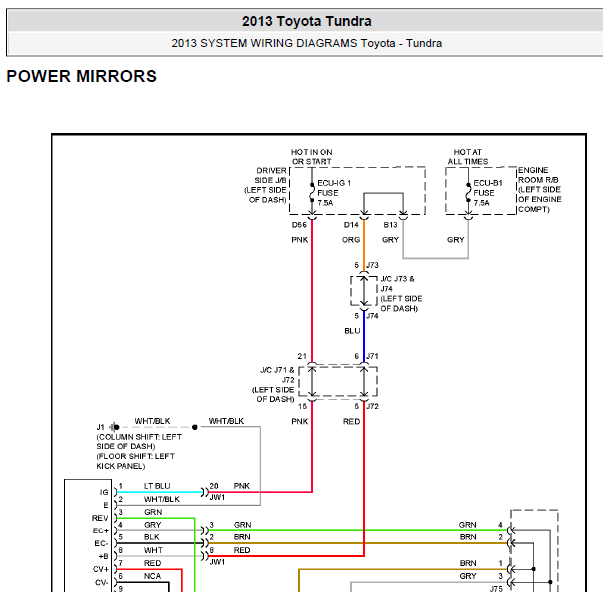Screen dimensions: 603x592
Task: Click the 'EC+' terminal label
Action: click(x=101, y=531)
